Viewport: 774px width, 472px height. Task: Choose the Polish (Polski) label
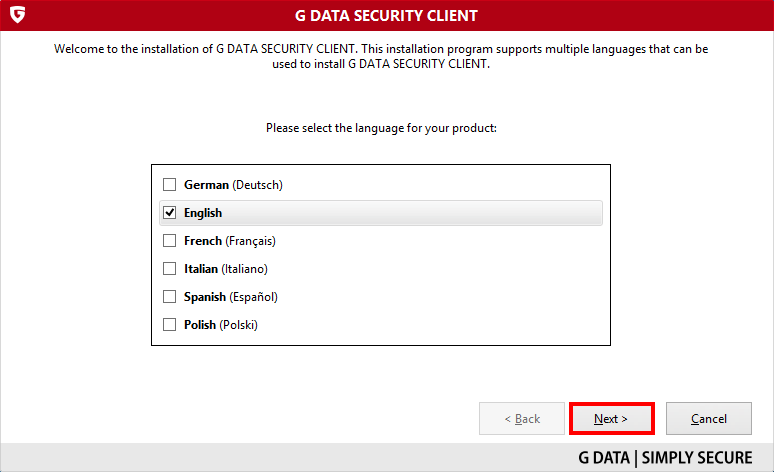(x=221, y=325)
